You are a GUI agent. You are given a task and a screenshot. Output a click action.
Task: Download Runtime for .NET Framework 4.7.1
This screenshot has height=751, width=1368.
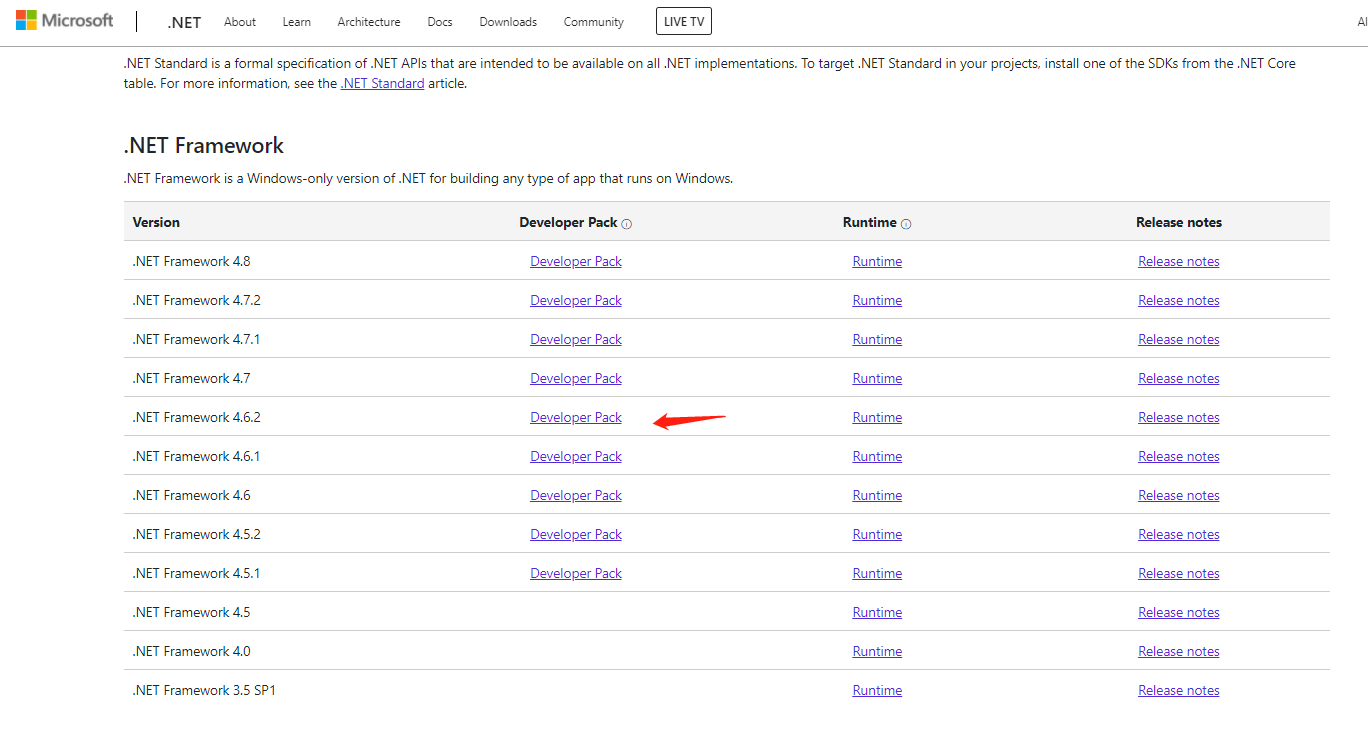(x=877, y=339)
